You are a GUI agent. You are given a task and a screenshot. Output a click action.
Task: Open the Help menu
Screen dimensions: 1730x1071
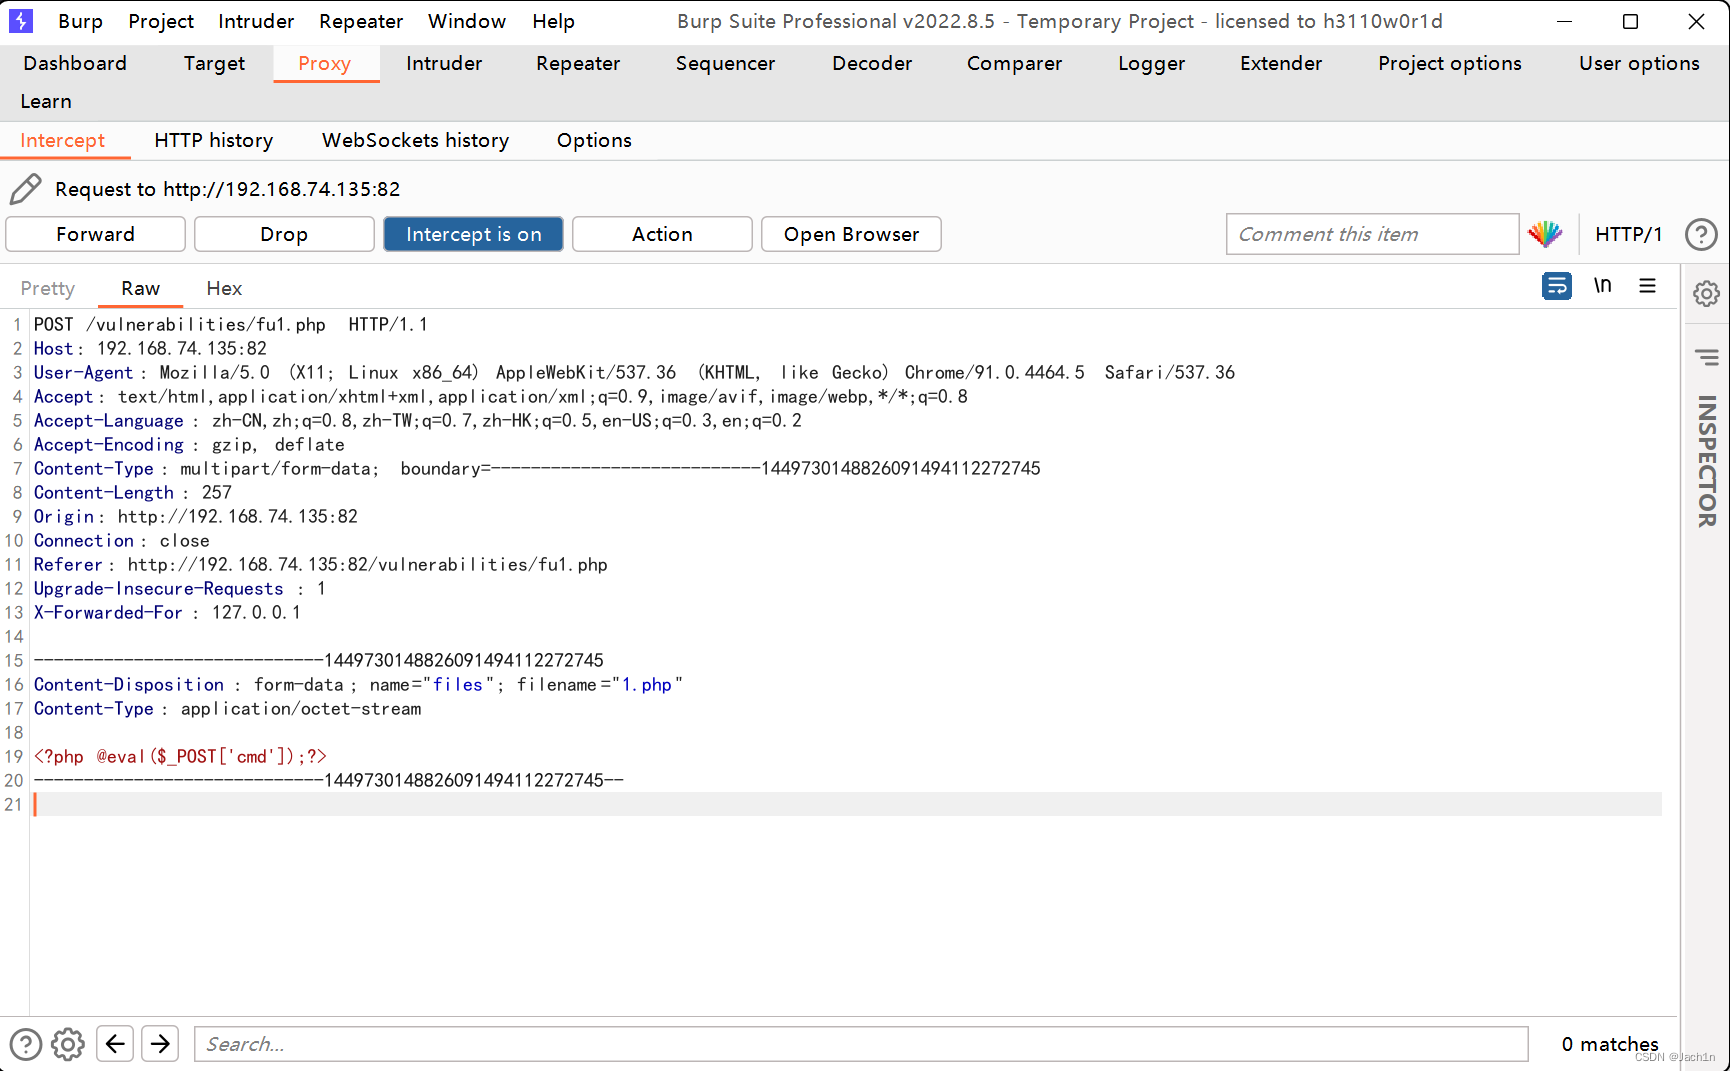pos(553,21)
